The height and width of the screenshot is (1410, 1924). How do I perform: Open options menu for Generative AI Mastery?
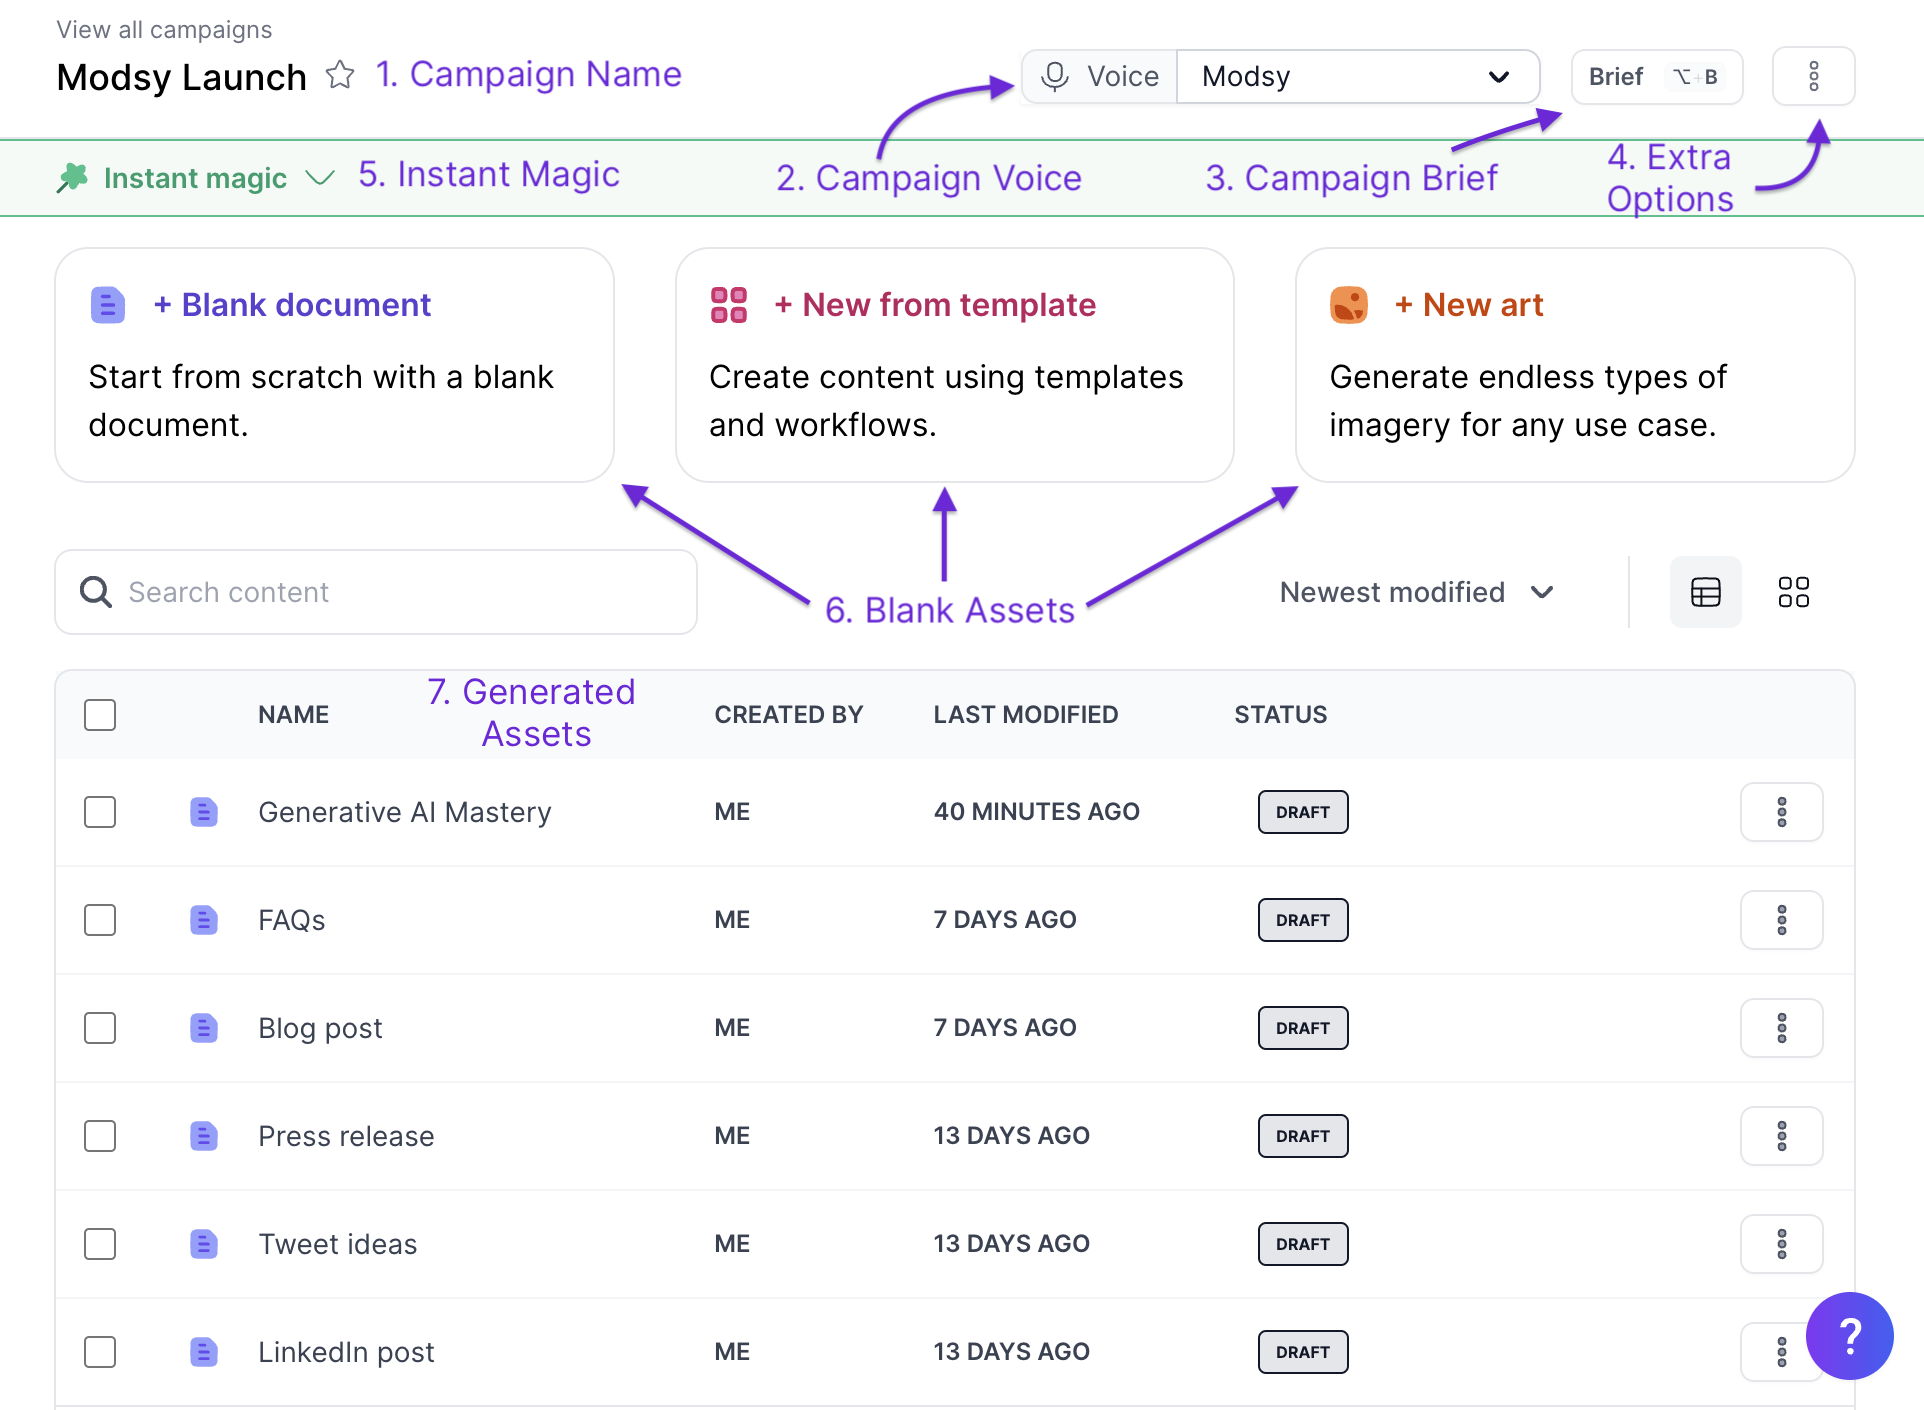[x=1782, y=812]
